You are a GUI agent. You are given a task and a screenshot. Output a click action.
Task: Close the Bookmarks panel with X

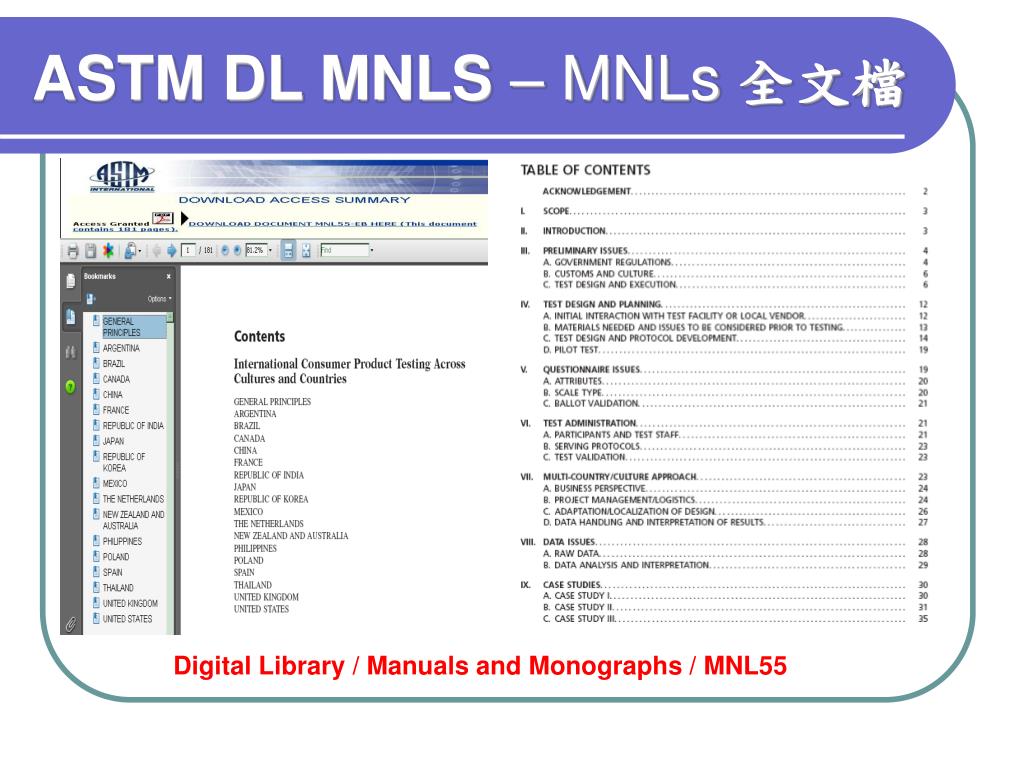[168, 277]
